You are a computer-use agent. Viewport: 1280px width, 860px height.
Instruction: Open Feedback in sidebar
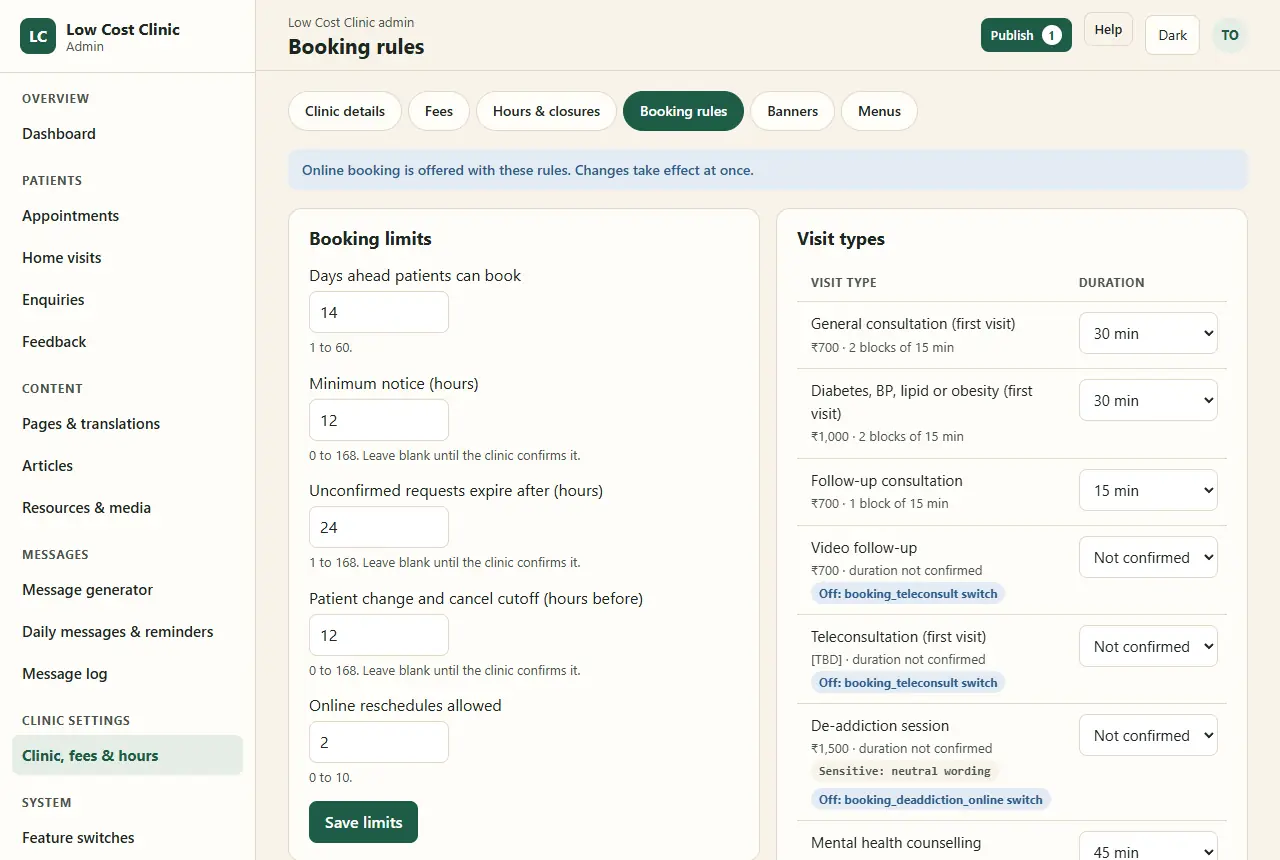[127, 342]
